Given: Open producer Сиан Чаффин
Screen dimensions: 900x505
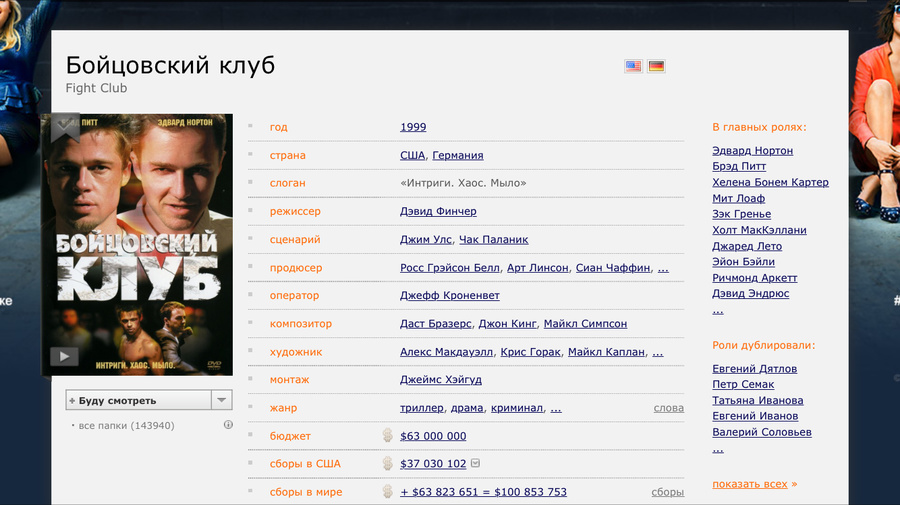Looking at the screenshot, I should pyautogui.click(x=613, y=267).
